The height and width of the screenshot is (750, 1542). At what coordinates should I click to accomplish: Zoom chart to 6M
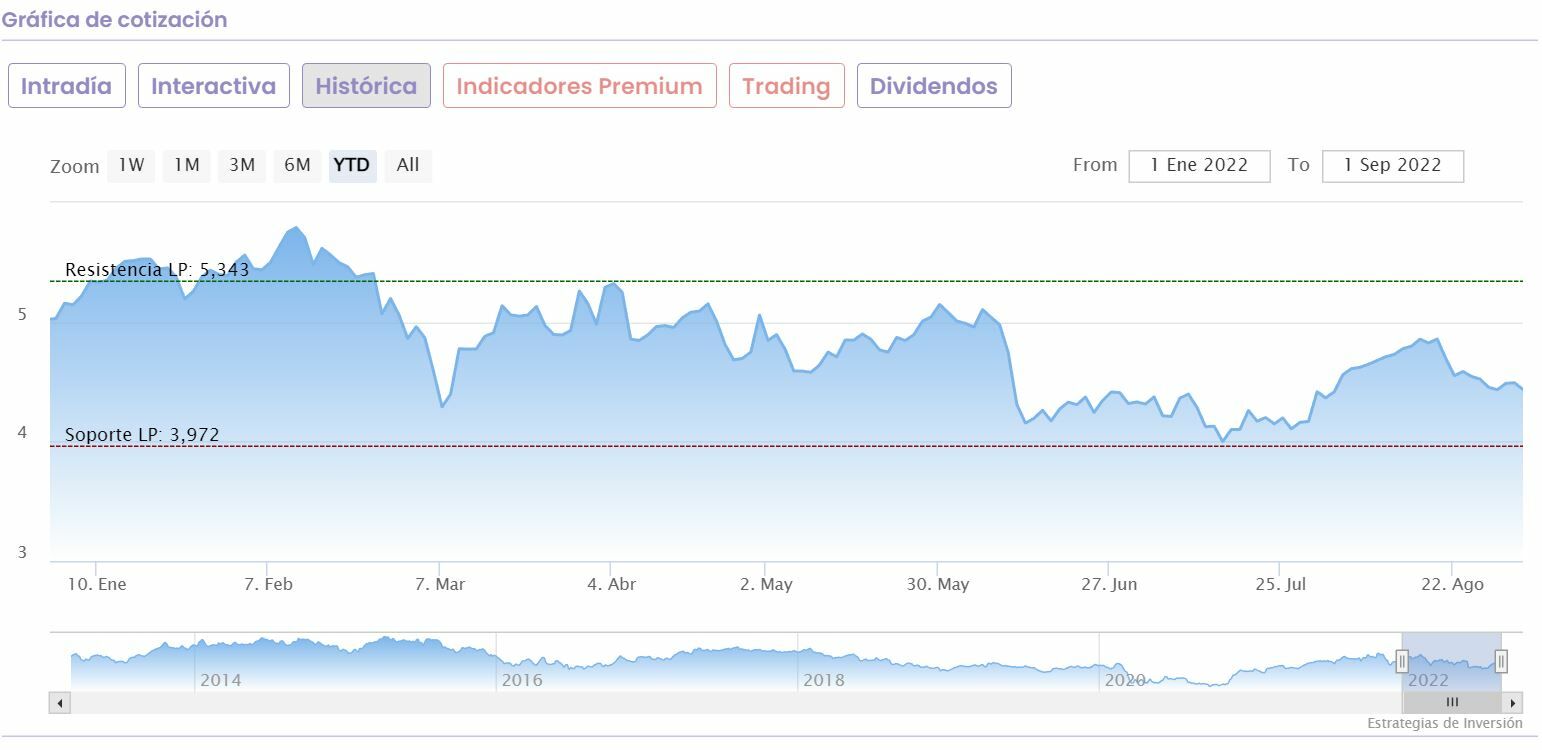click(x=297, y=165)
